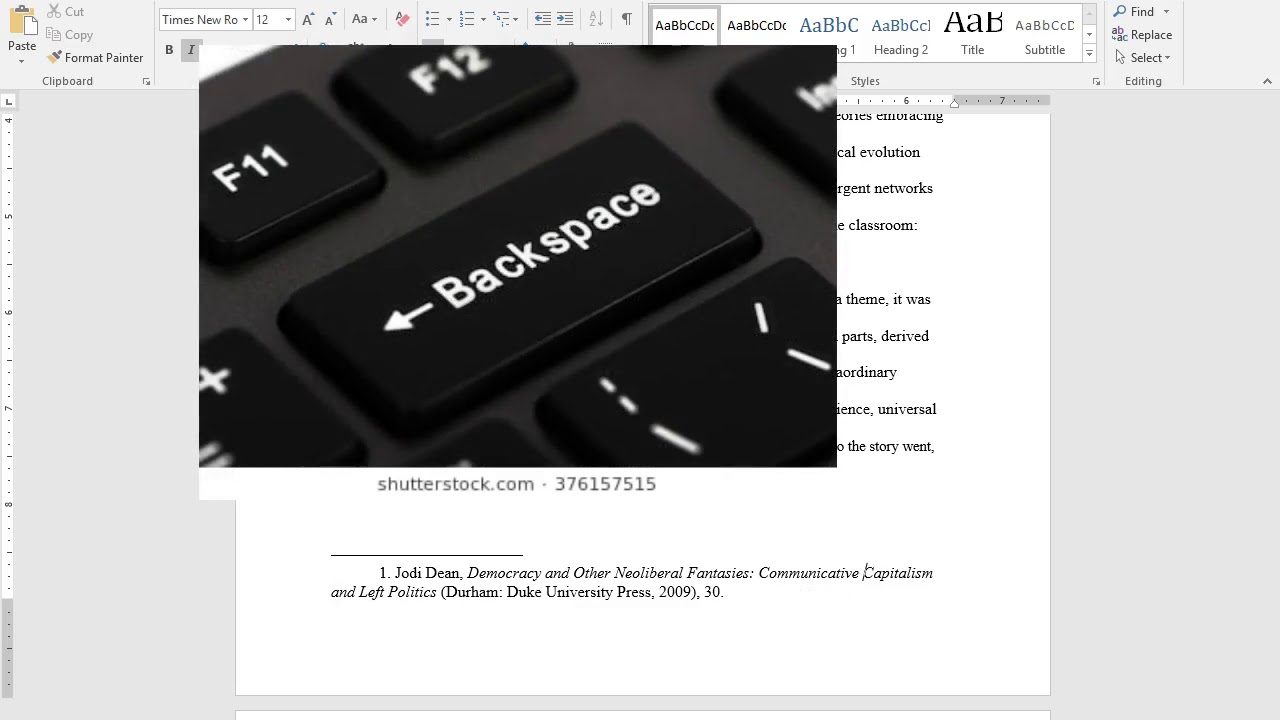Open the Select dropdown
The height and width of the screenshot is (720, 1280).
tap(1143, 57)
